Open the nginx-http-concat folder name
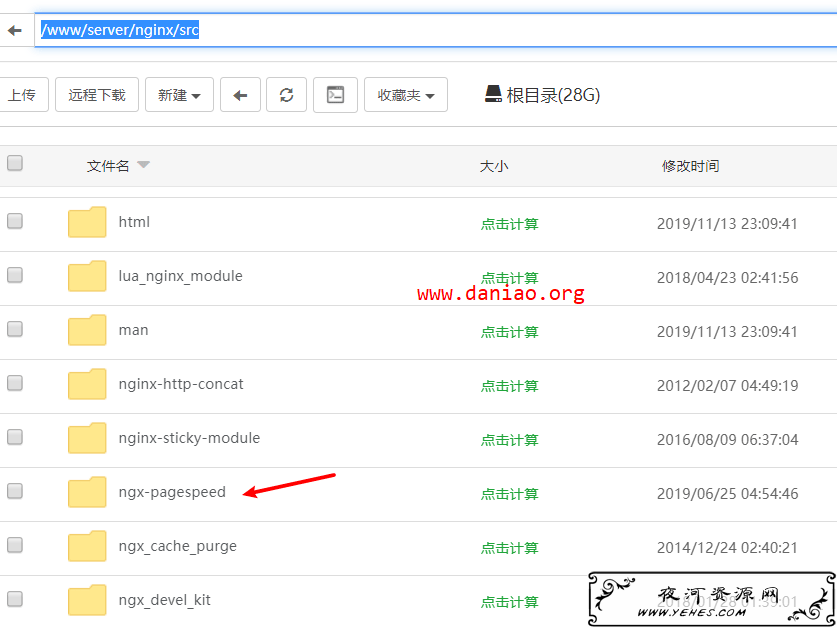 point(181,384)
